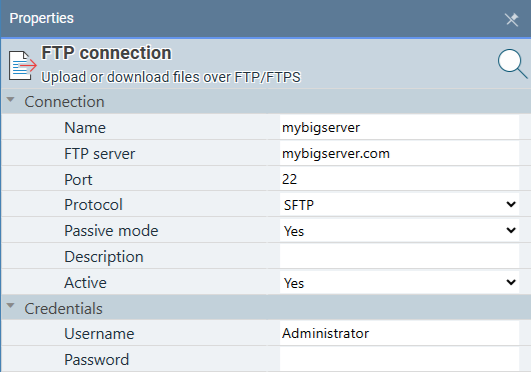The height and width of the screenshot is (372, 531).
Task: Click the FTP connection title text
Action: (106, 53)
